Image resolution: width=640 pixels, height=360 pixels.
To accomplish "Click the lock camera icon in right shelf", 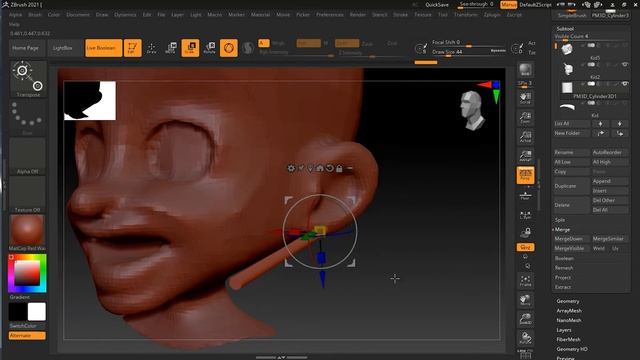I will tap(525, 233).
